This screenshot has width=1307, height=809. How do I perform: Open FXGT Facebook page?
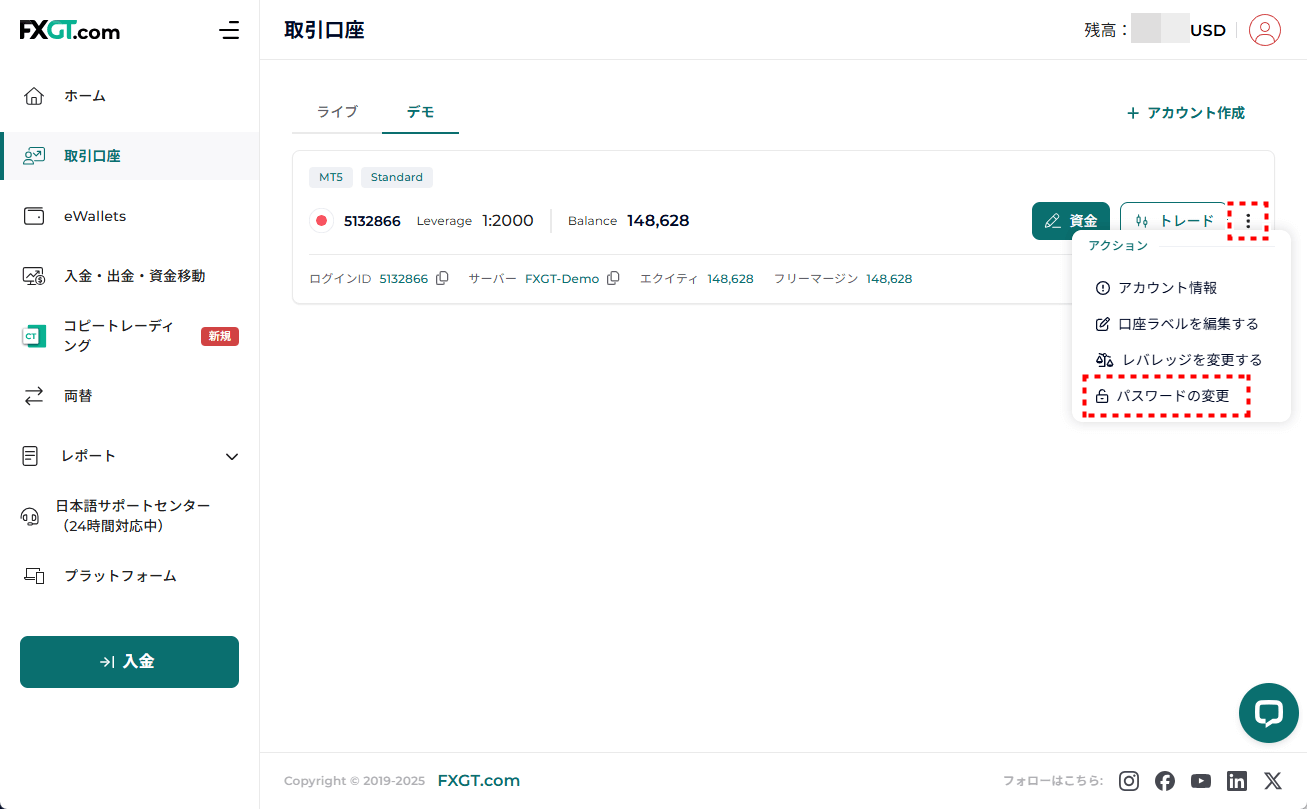tap(1165, 781)
